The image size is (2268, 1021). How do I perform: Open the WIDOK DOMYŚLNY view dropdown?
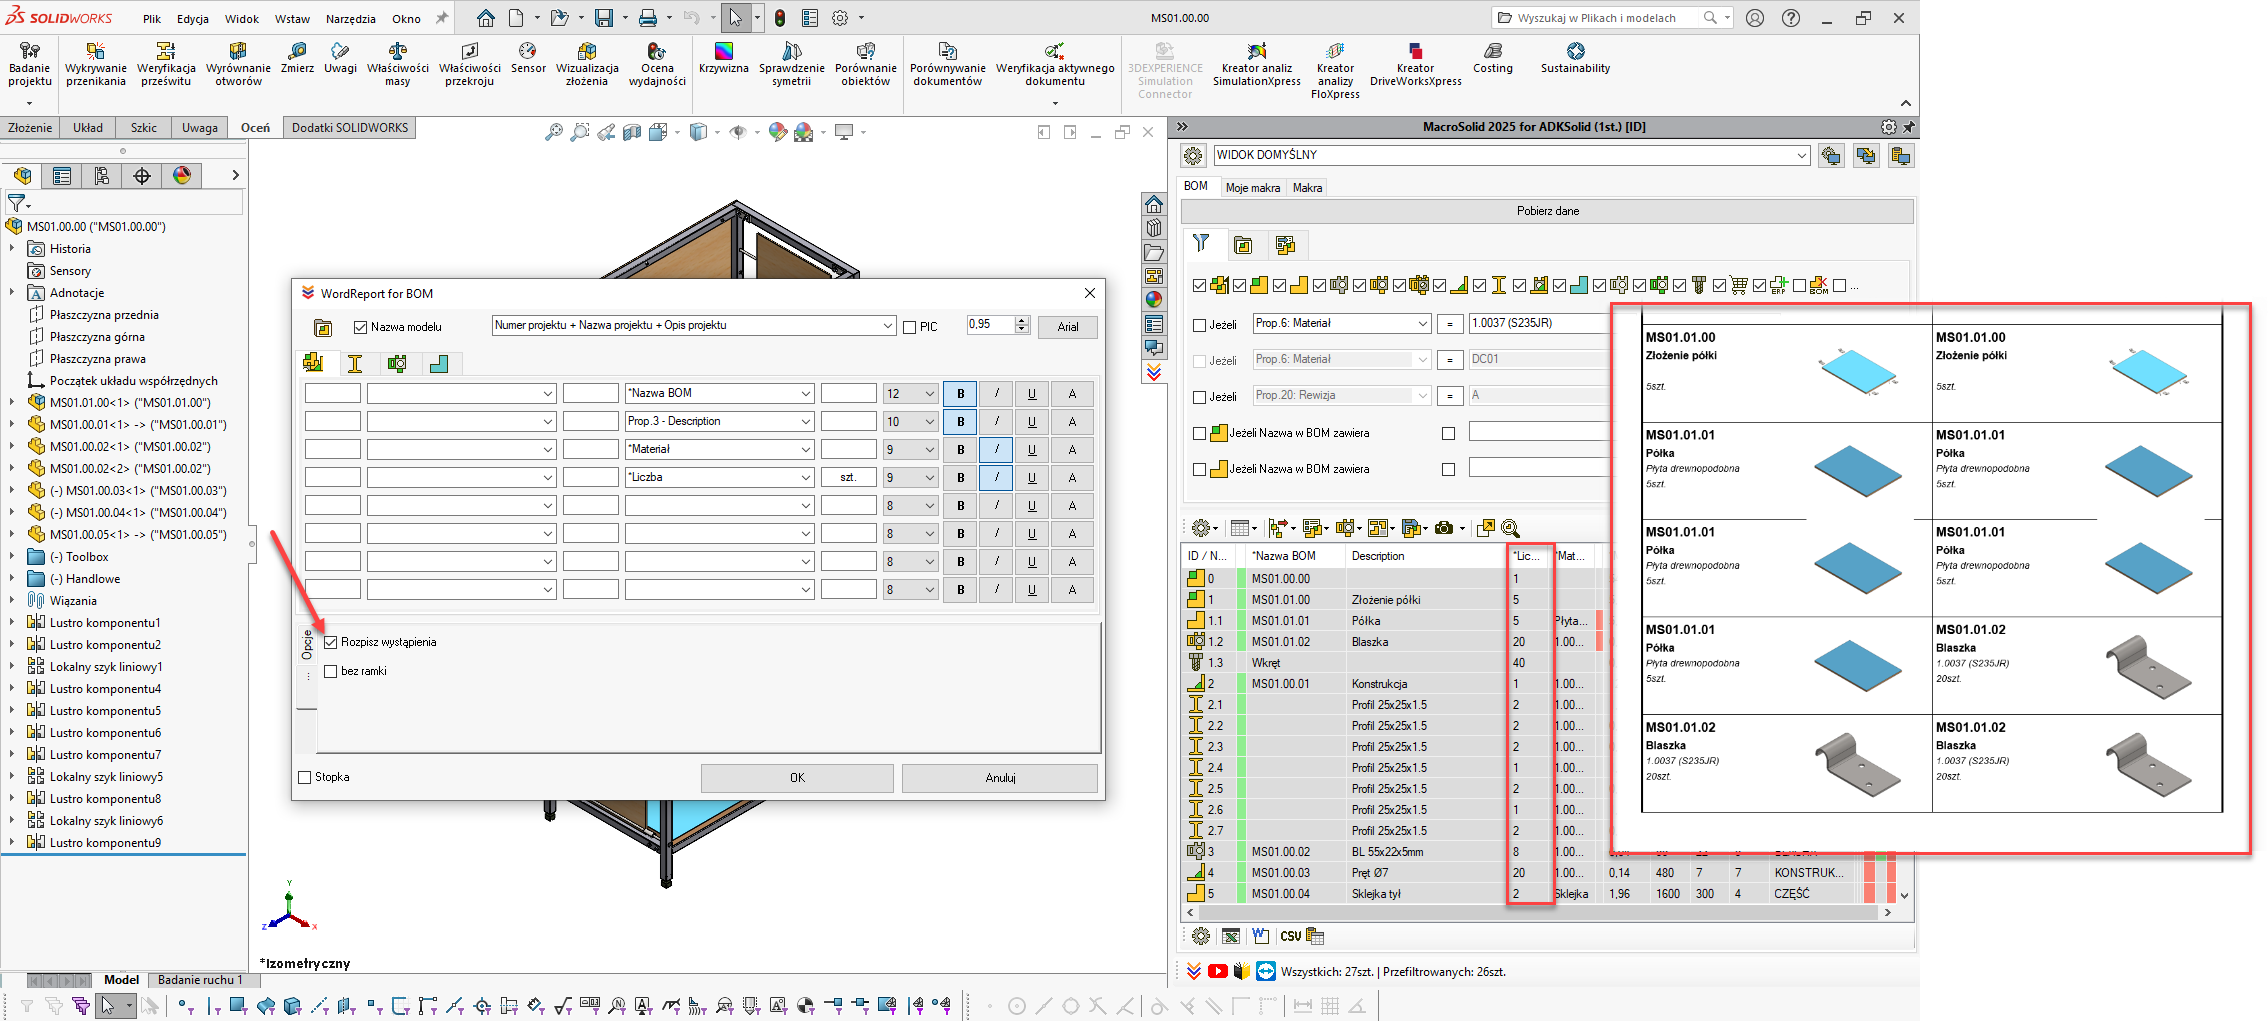[1801, 155]
